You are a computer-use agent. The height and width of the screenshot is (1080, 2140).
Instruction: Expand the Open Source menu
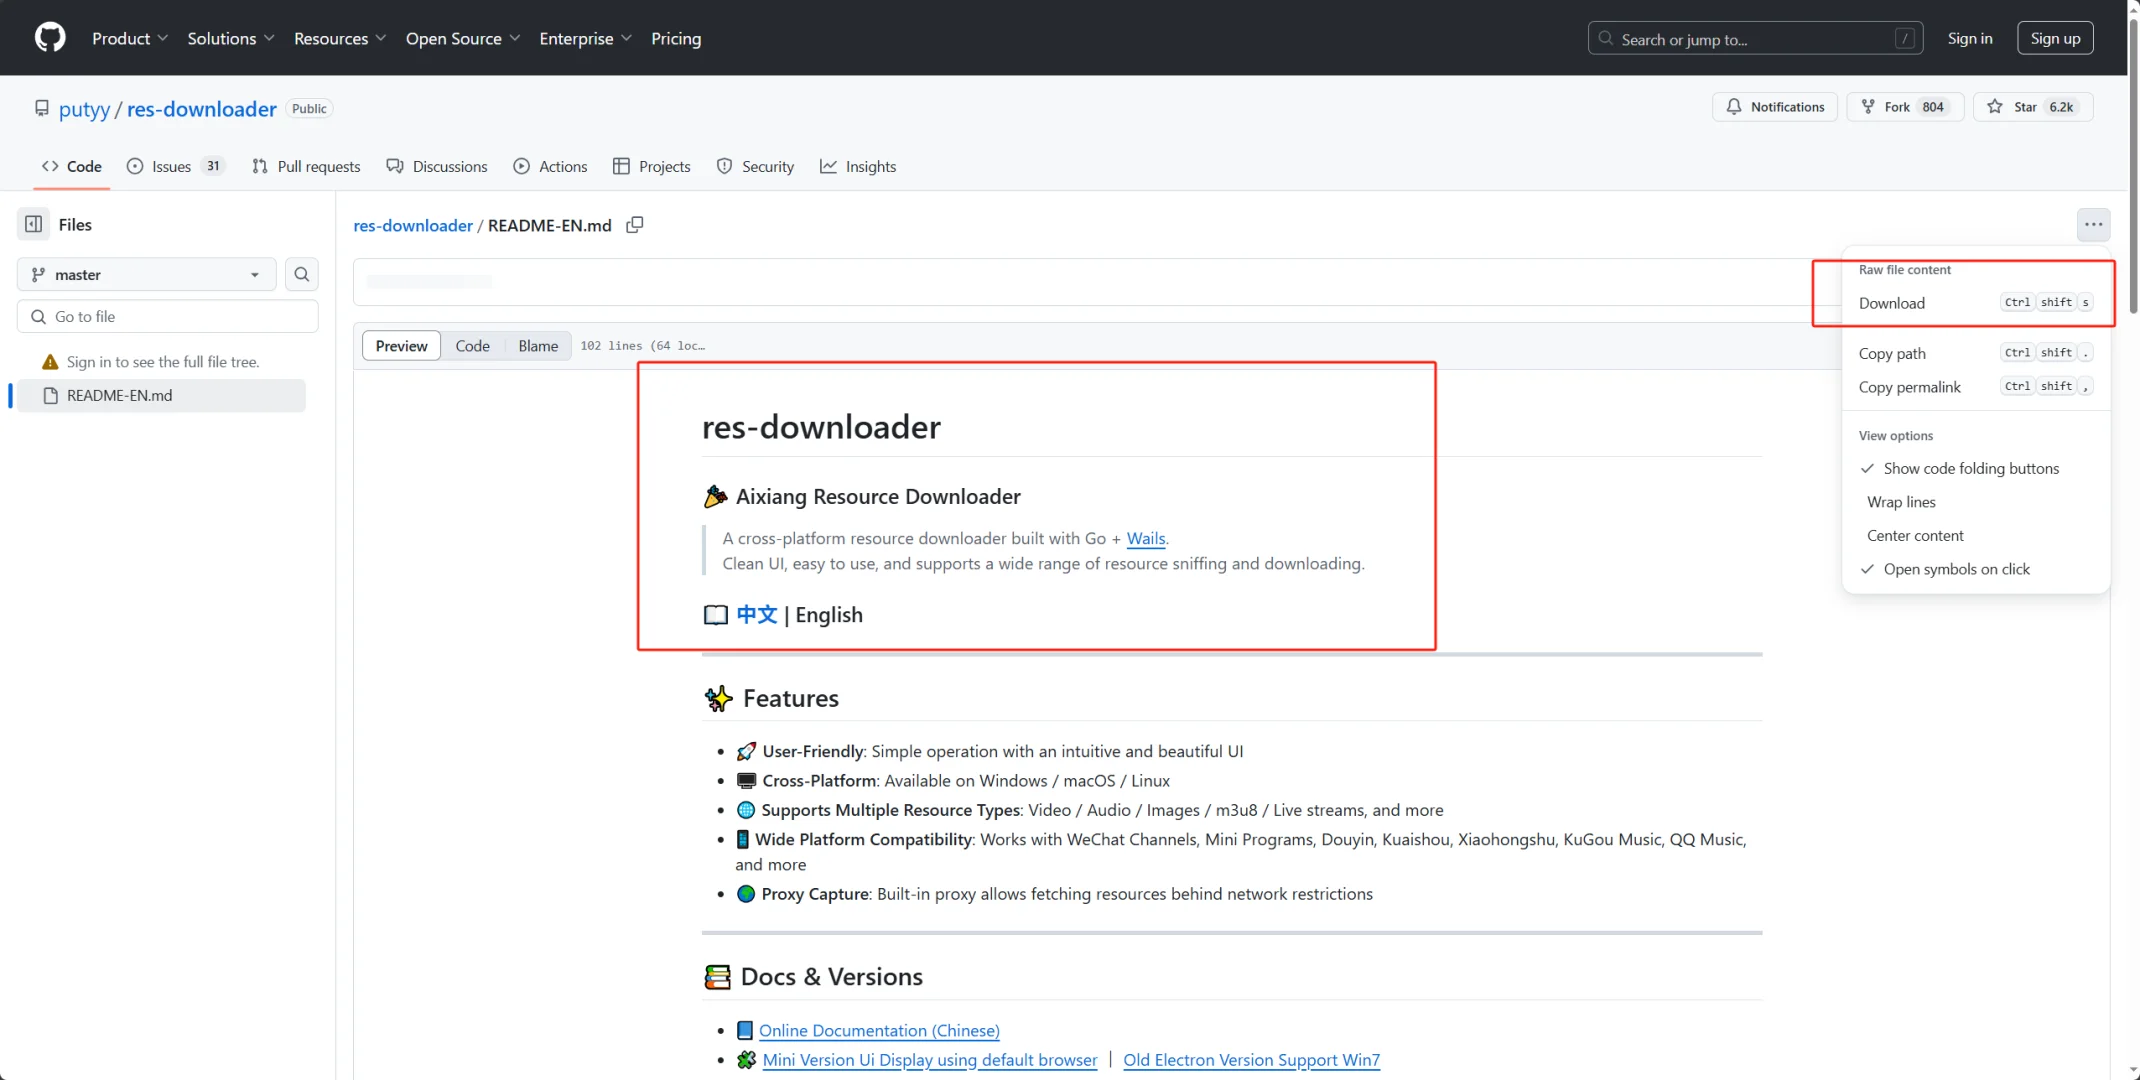tap(462, 38)
